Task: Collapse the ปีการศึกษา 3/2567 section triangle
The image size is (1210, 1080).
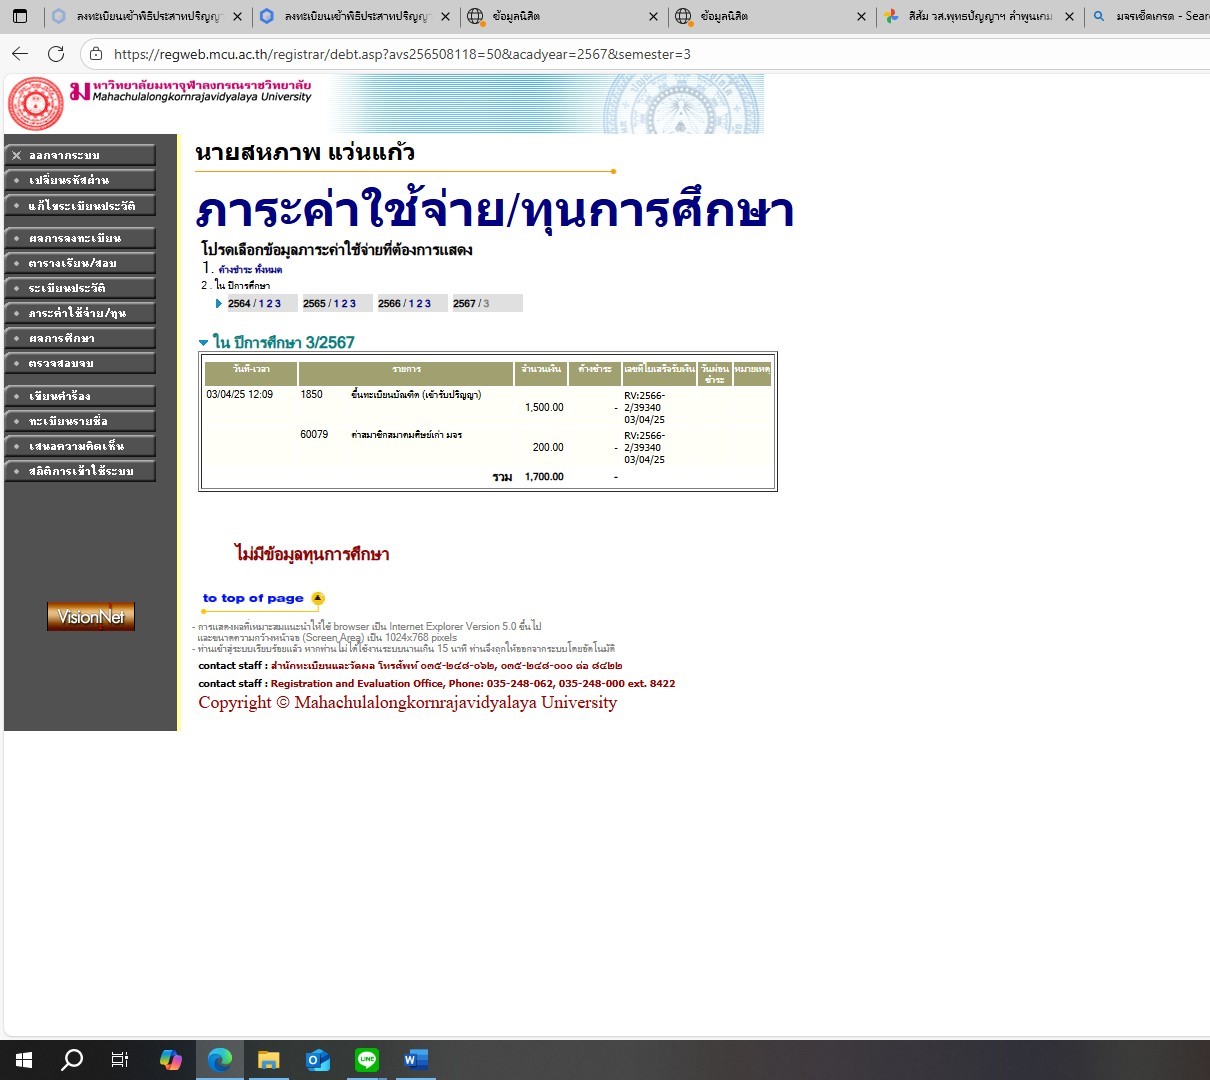Action: [x=204, y=343]
